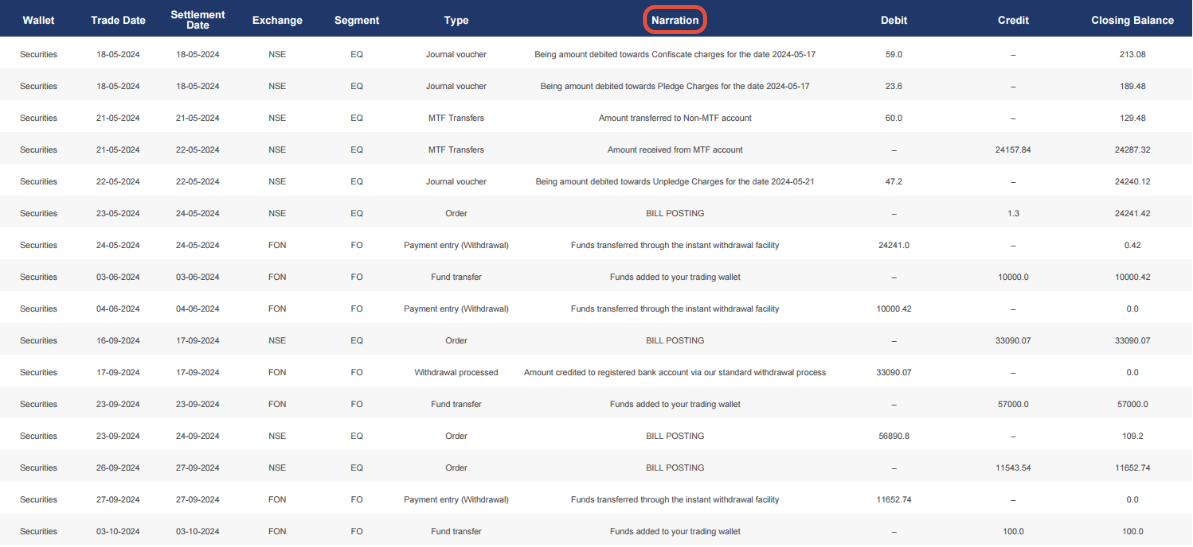
Task: Click the Debit column header
Action: click(894, 20)
